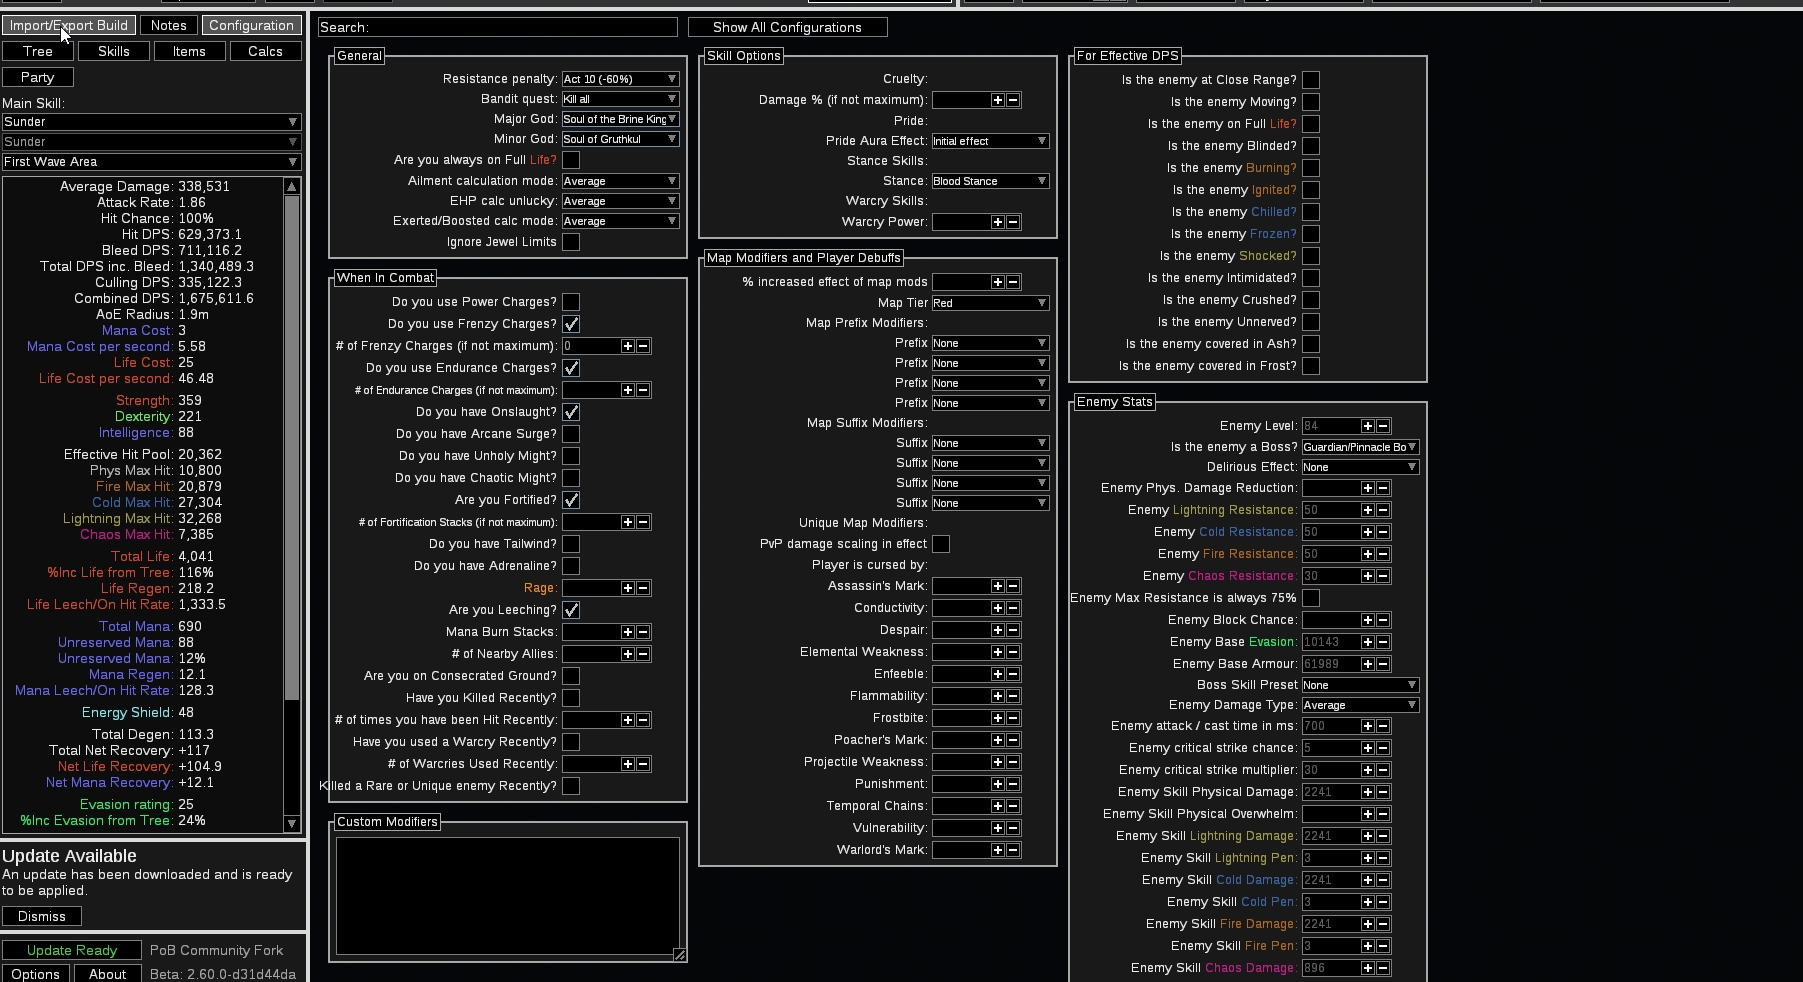
Task: Click the stats panel scrollbar thumb
Action: tap(292, 447)
